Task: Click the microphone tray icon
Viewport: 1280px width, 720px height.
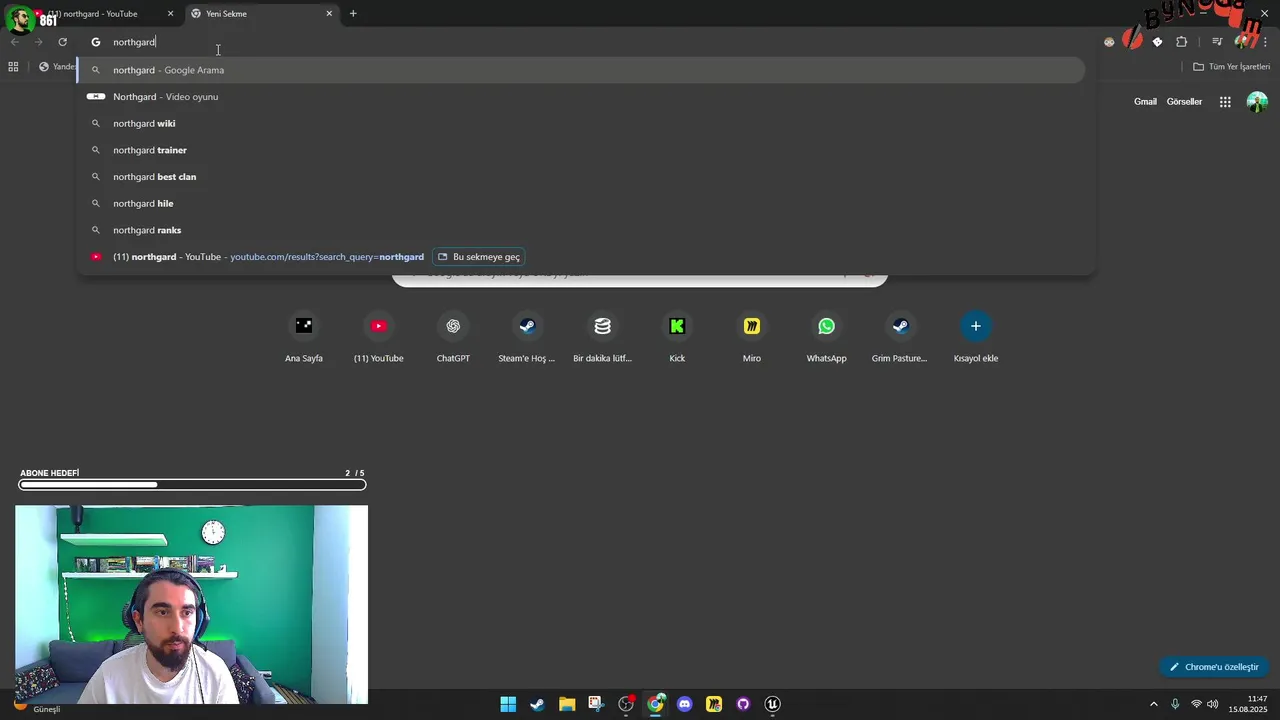Action: (x=1175, y=704)
